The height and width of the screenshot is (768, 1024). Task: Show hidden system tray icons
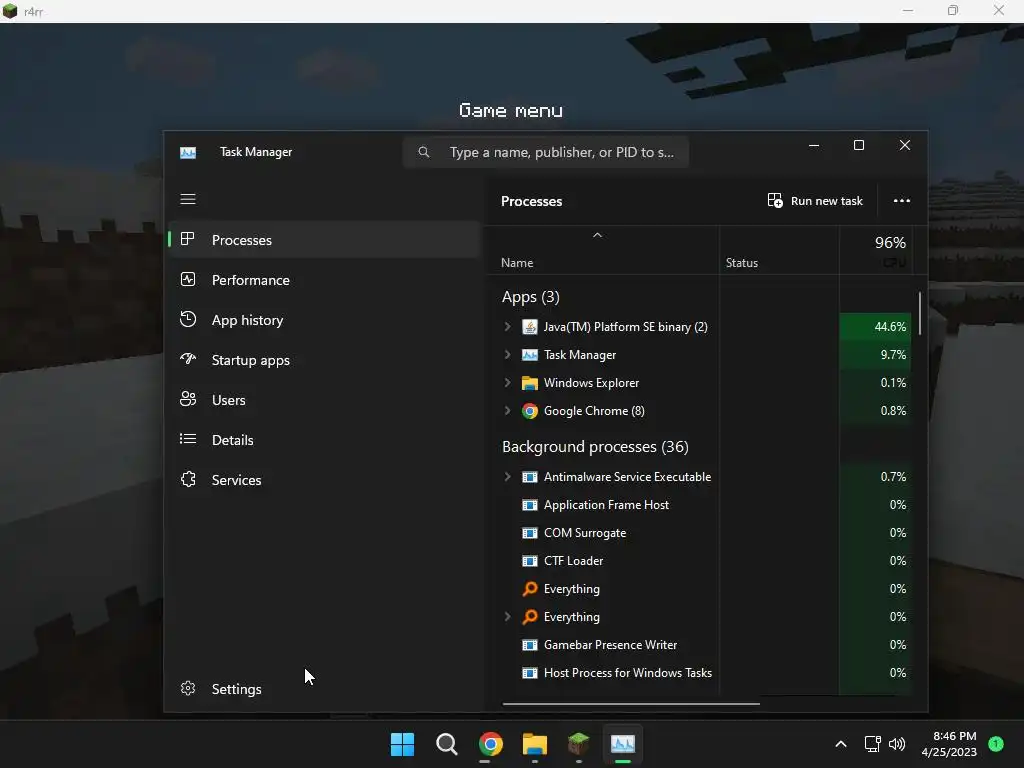841,744
